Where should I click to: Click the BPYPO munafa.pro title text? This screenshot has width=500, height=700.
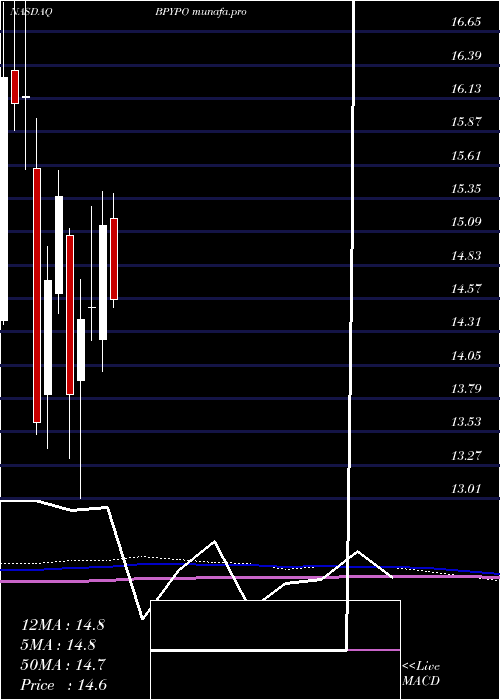tap(201, 12)
